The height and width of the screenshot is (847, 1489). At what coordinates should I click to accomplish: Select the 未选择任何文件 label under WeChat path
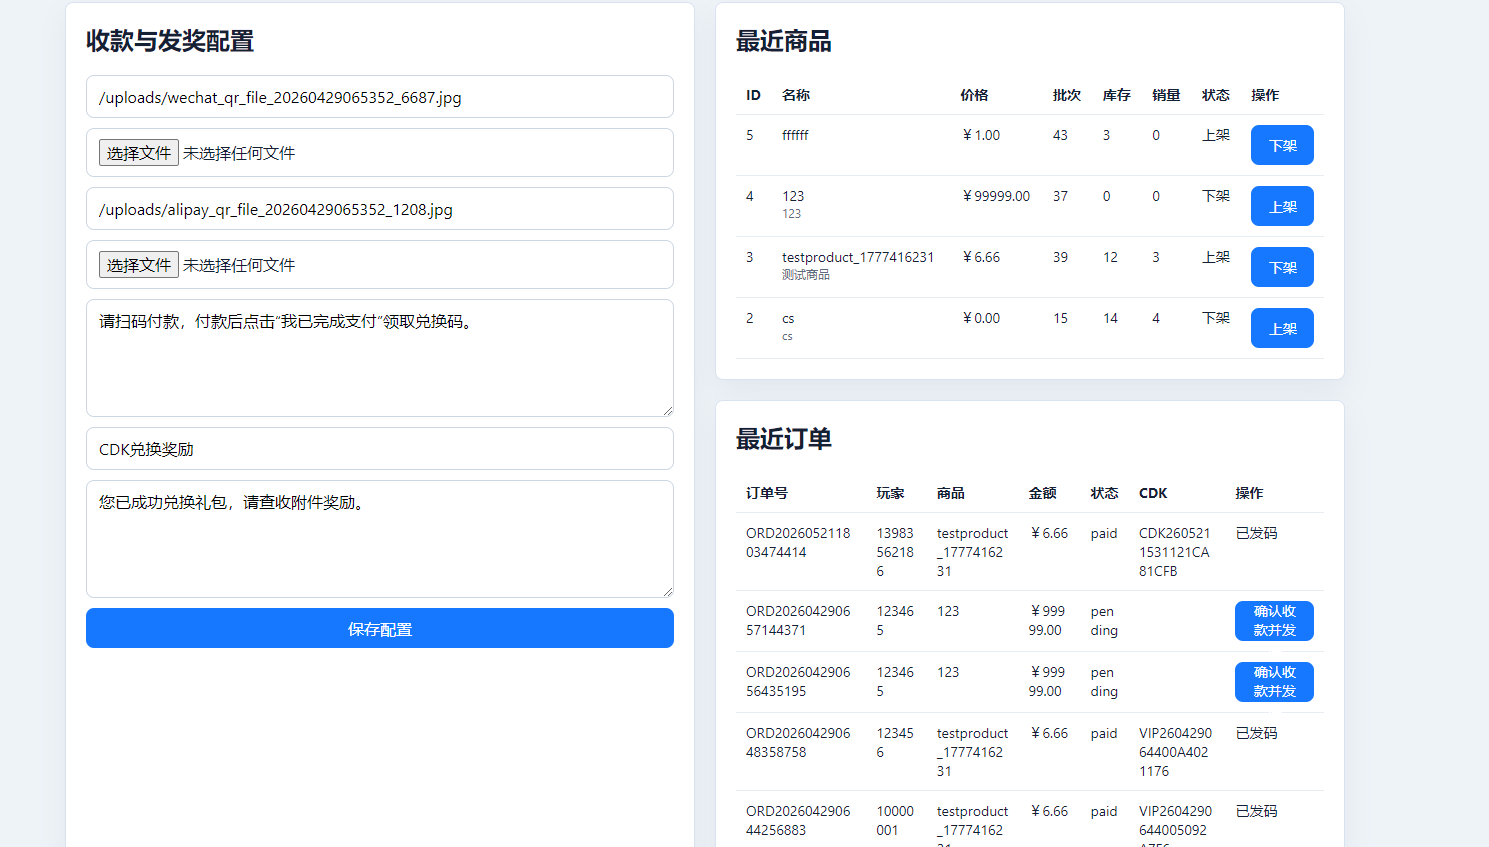[x=239, y=153]
